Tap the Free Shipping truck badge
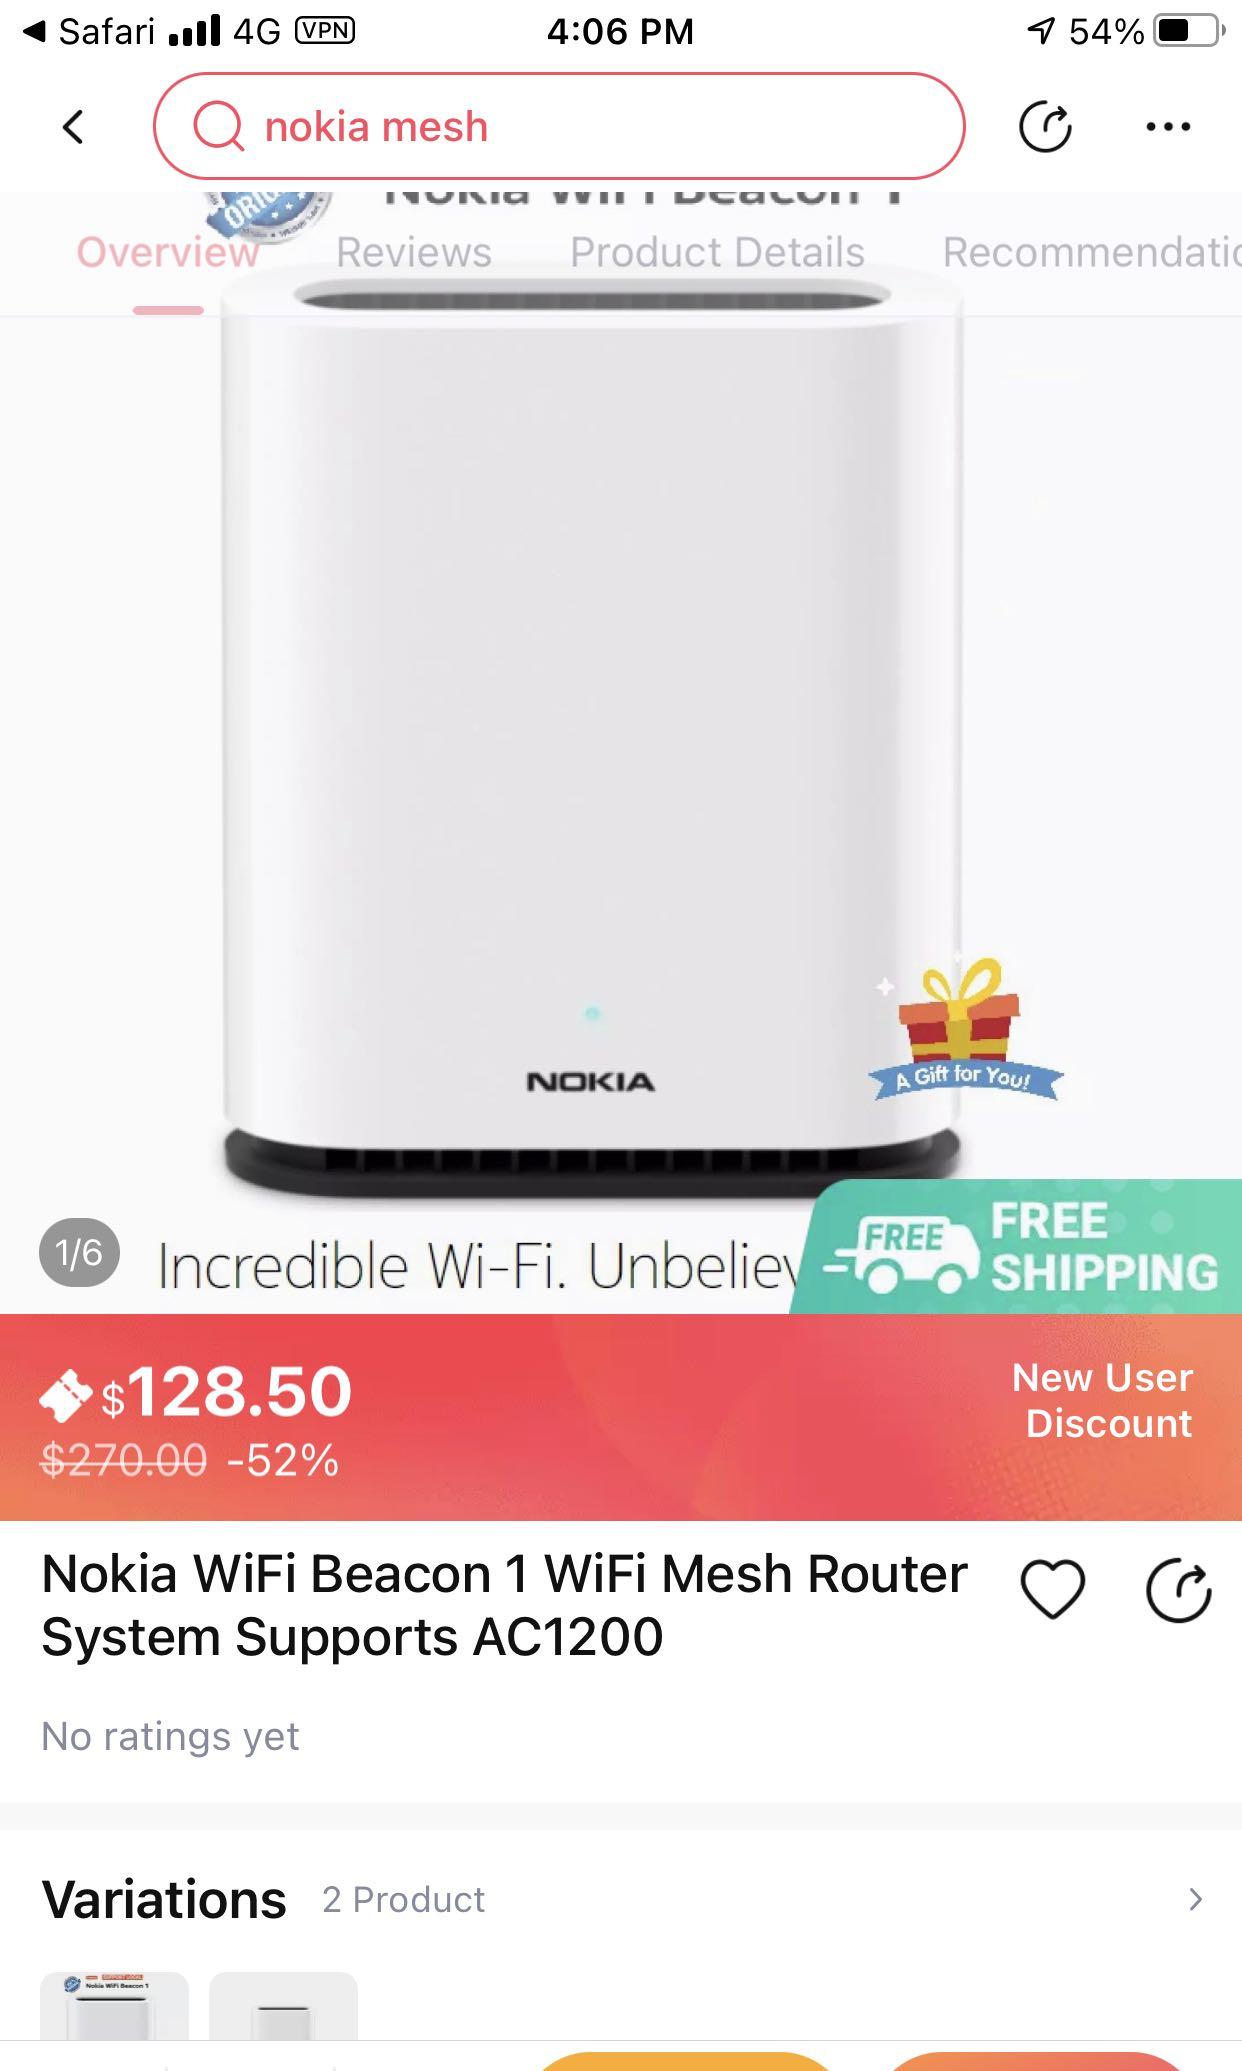The width and height of the screenshot is (1242, 2071). click(x=1017, y=1247)
